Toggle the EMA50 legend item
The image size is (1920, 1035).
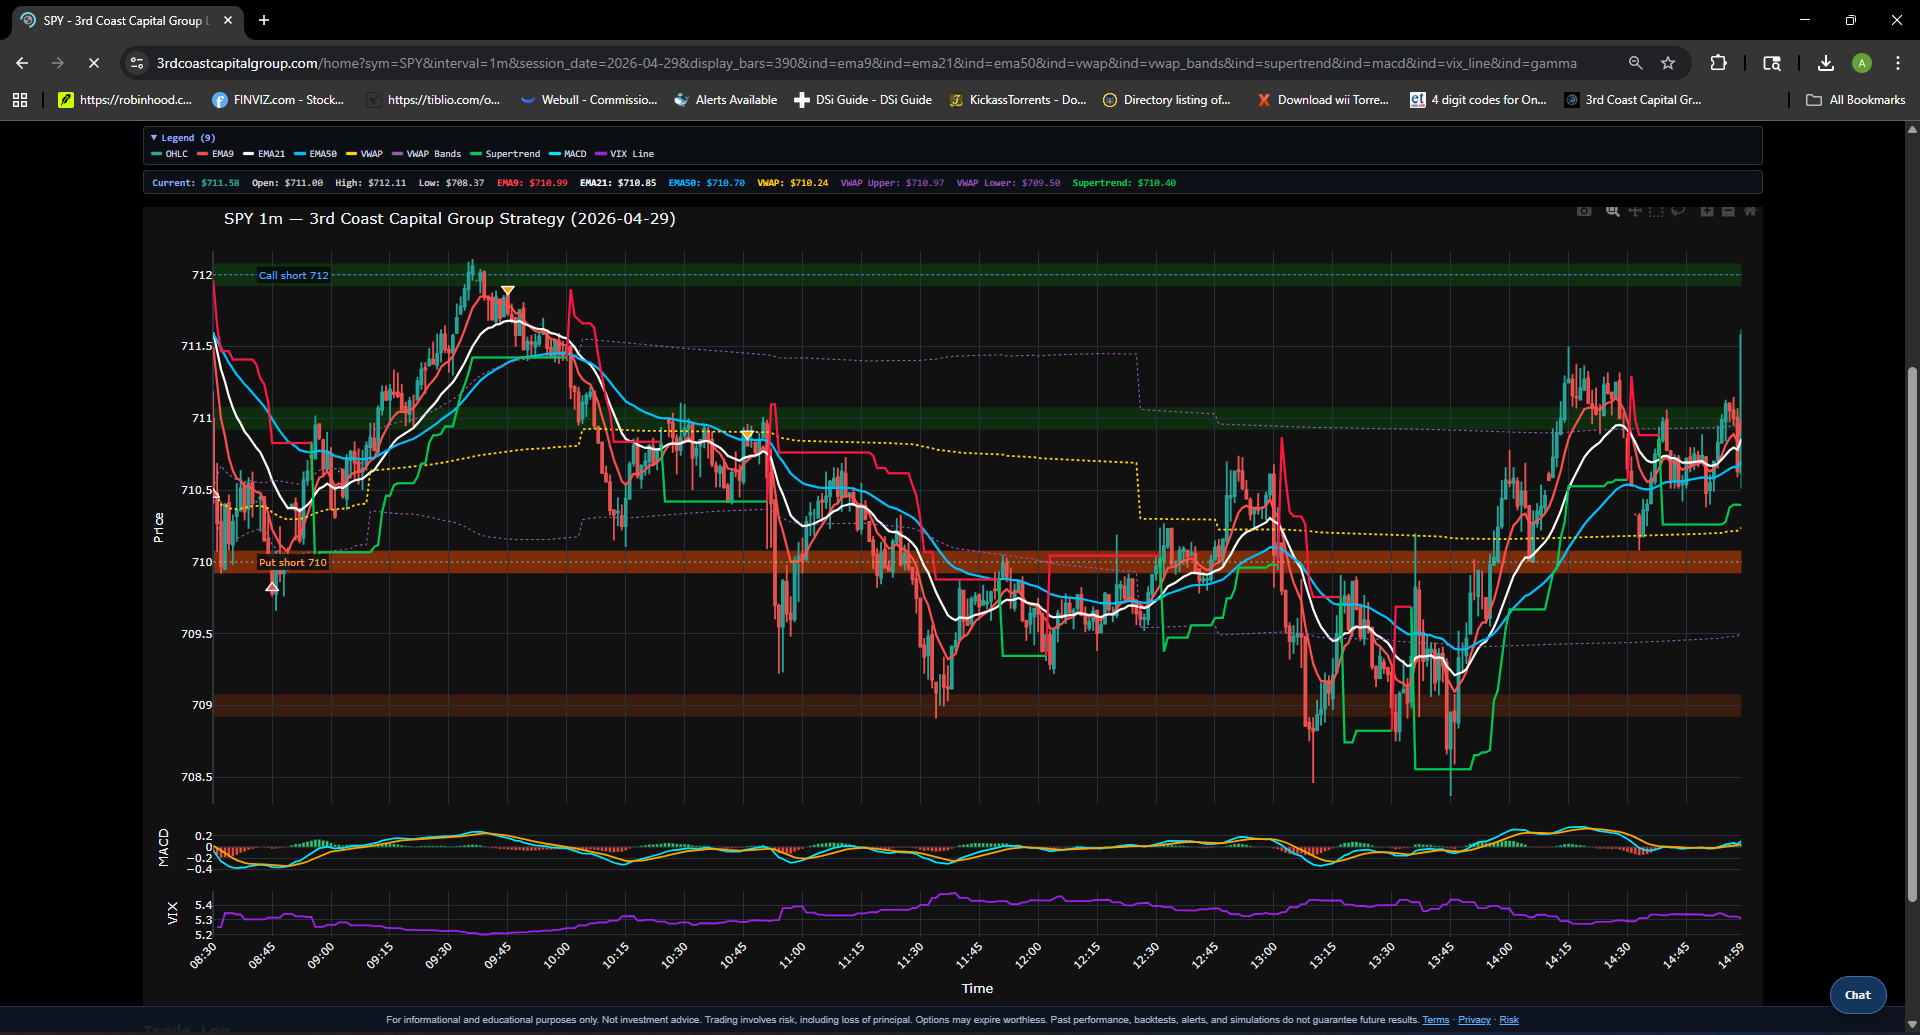pos(316,154)
